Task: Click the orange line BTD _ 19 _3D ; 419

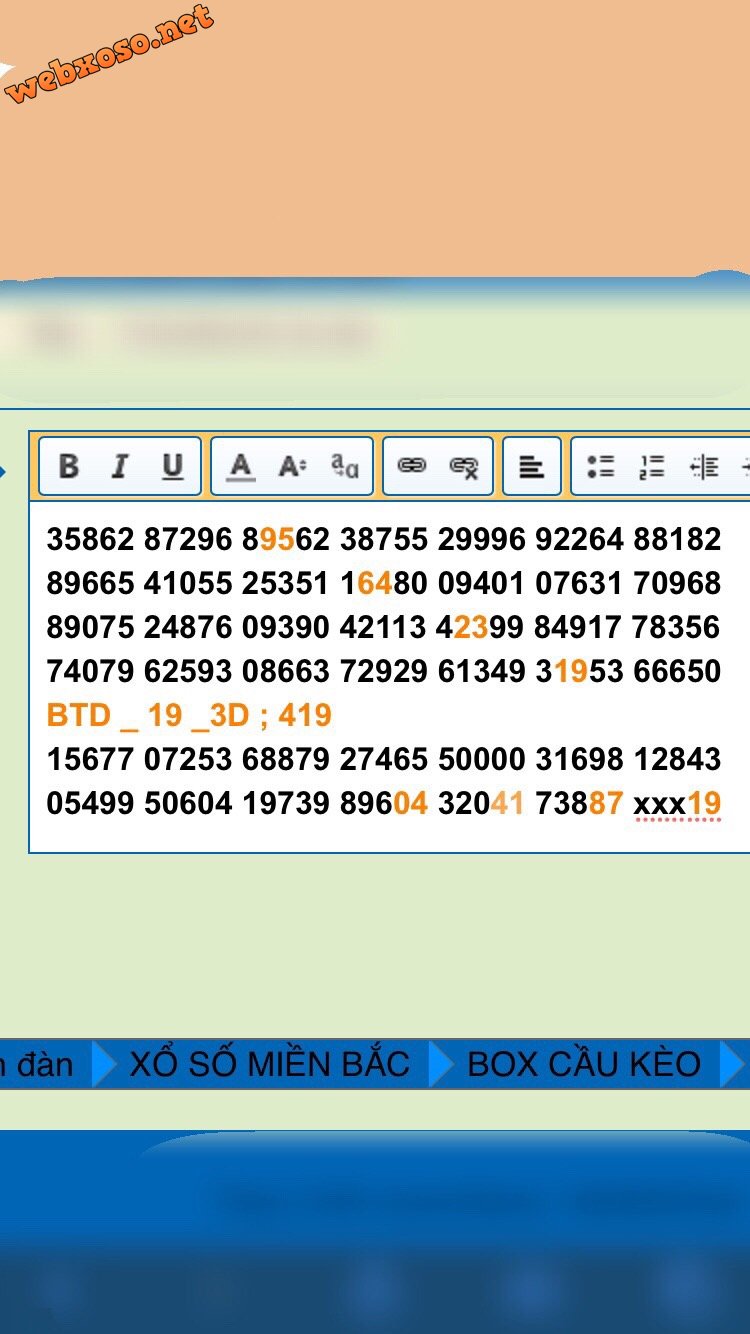Action: point(189,715)
